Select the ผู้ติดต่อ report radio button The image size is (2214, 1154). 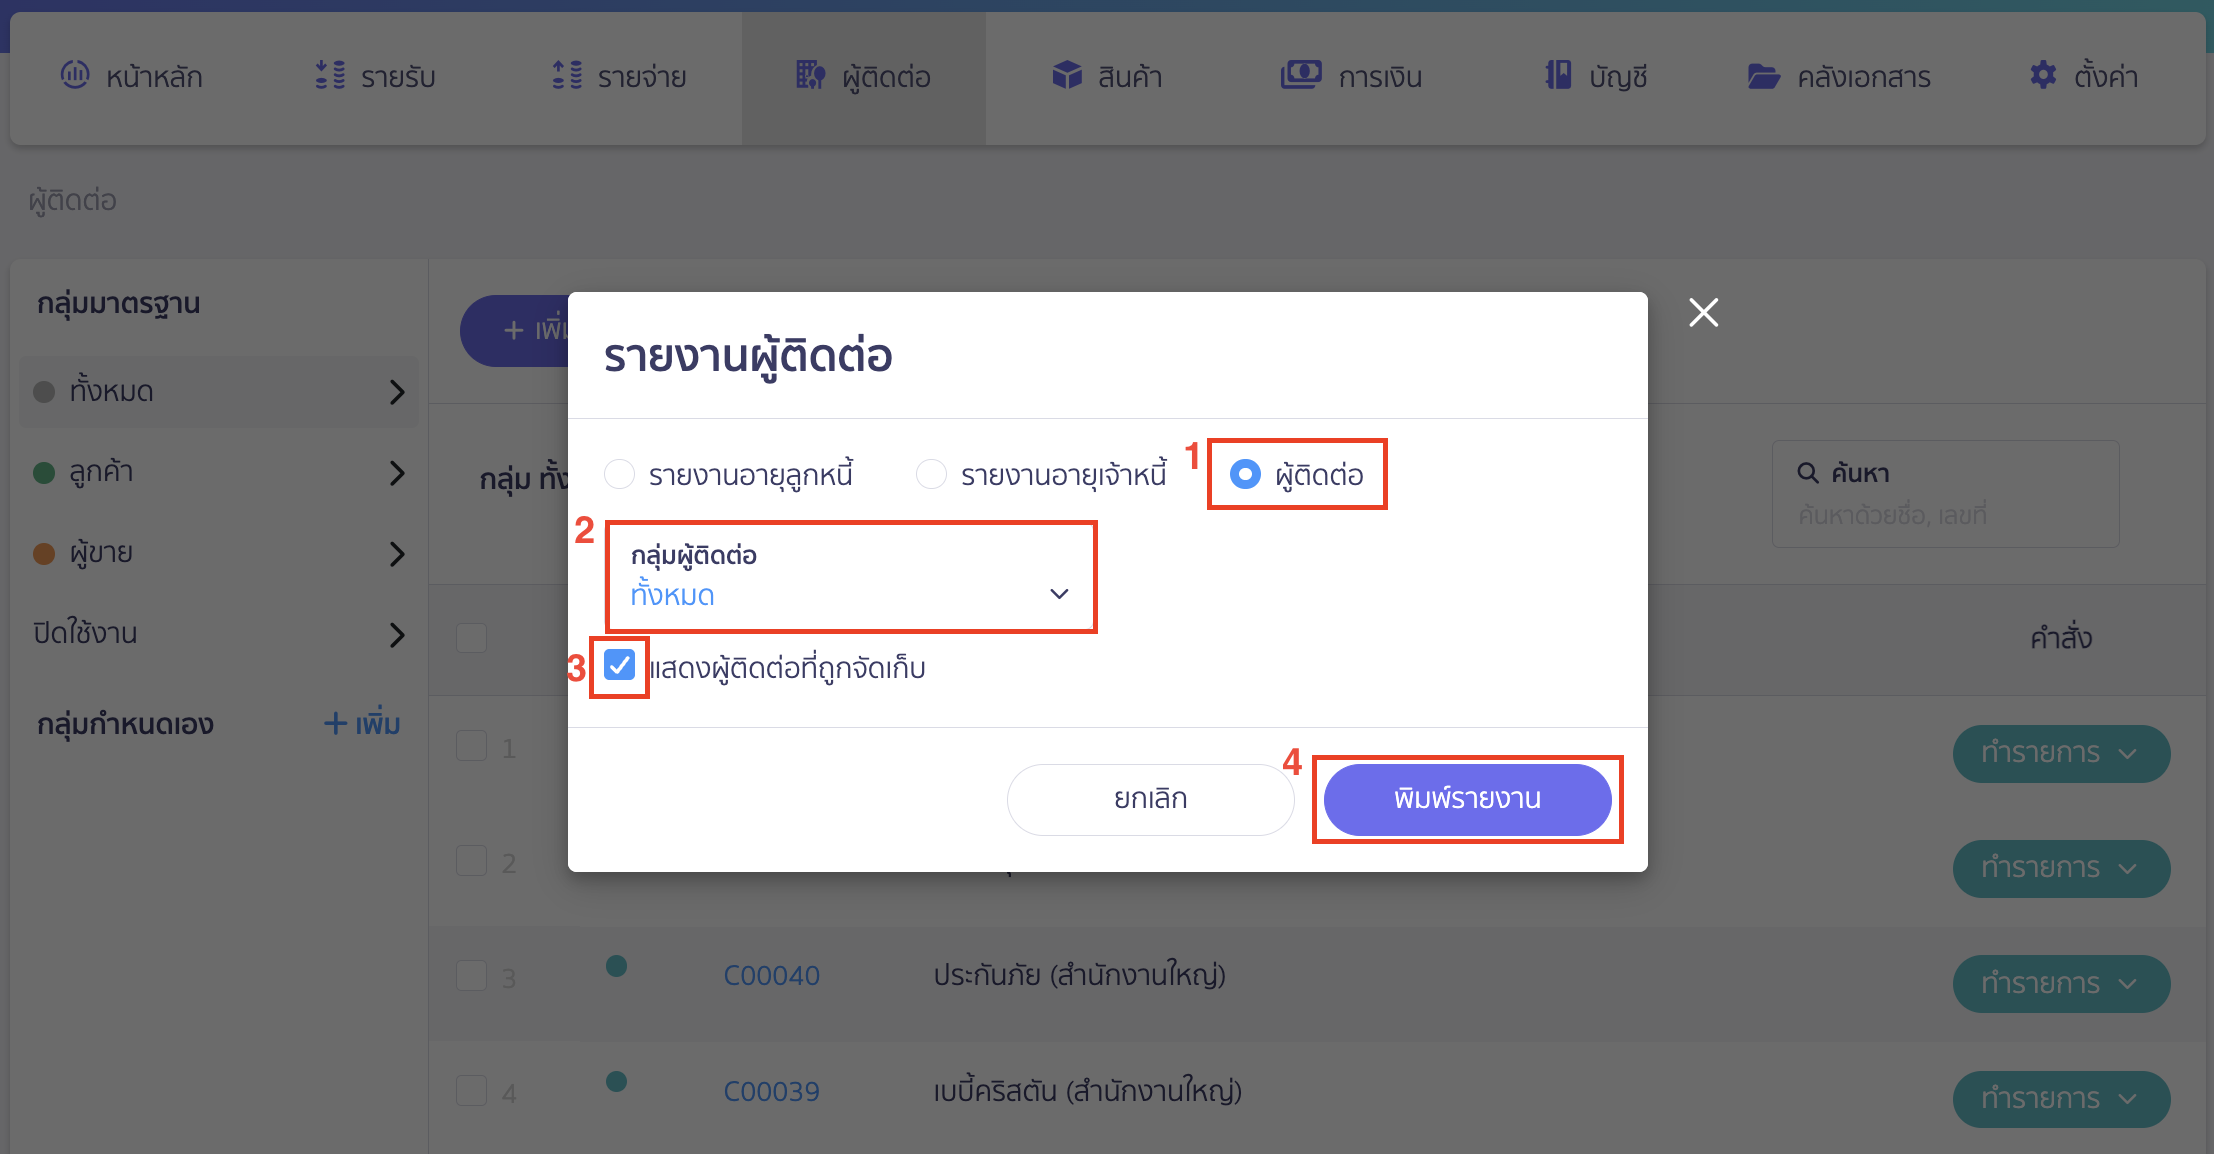pos(1245,475)
